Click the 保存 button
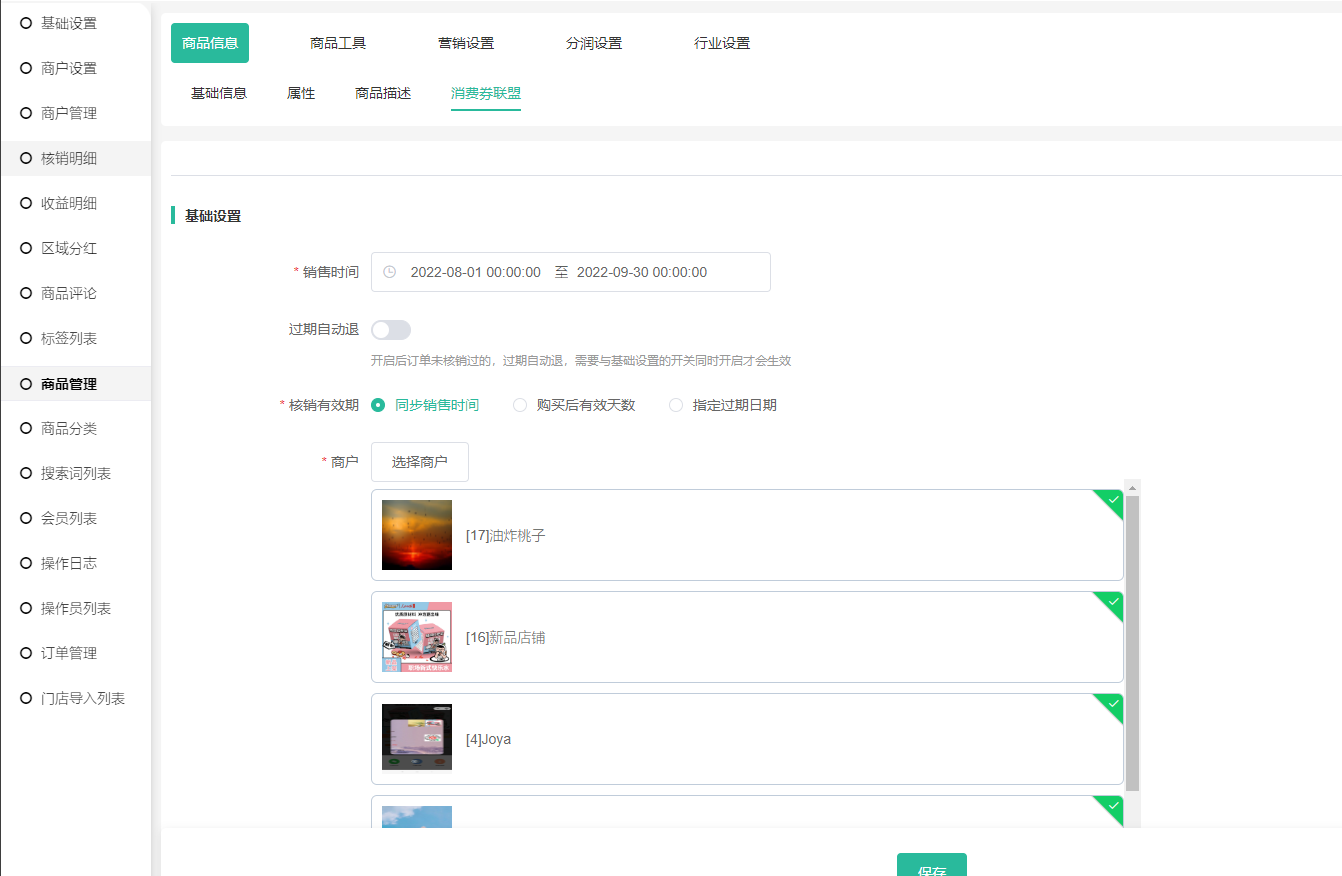The width and height of the screenshot is (1342, 876). 931,866
